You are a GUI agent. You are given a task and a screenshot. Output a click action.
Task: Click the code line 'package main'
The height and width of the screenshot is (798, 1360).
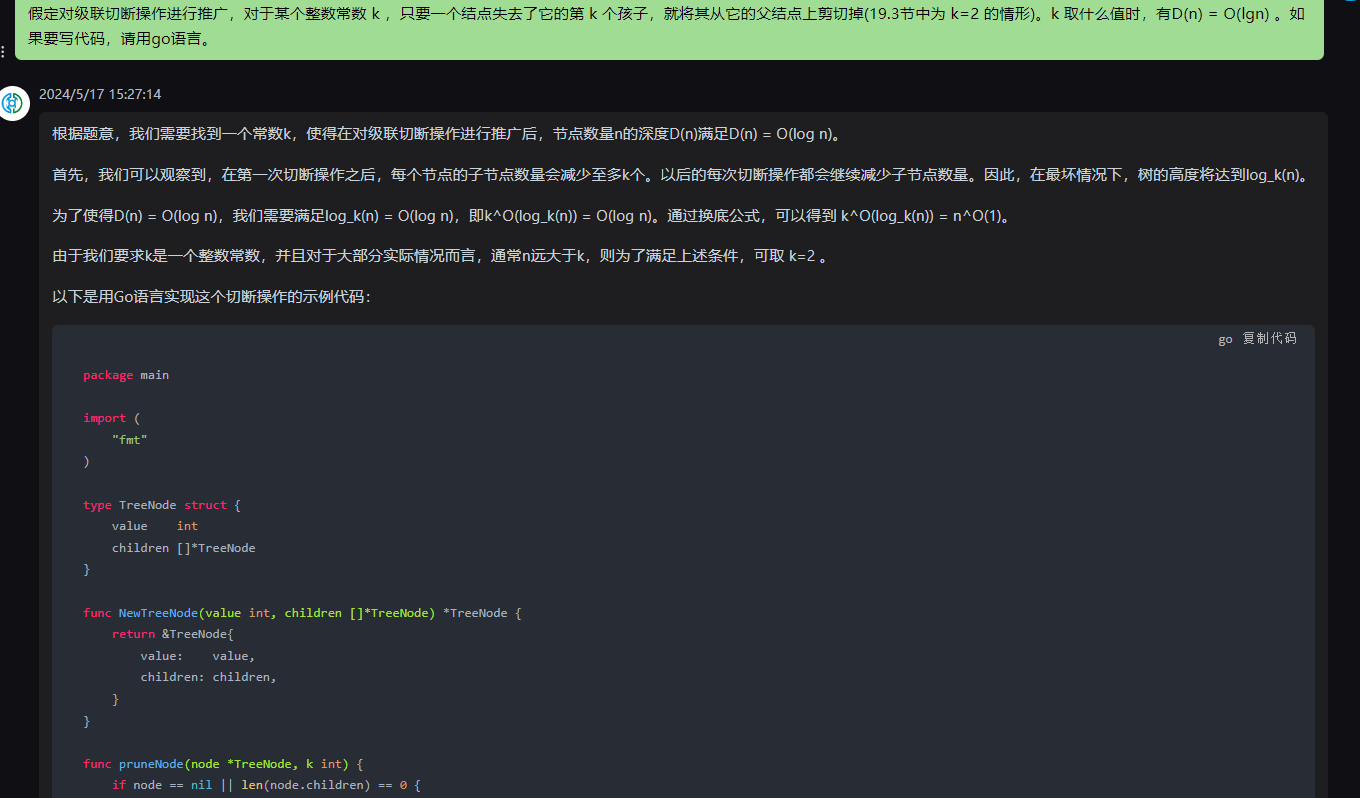click(x=126, y=375)
